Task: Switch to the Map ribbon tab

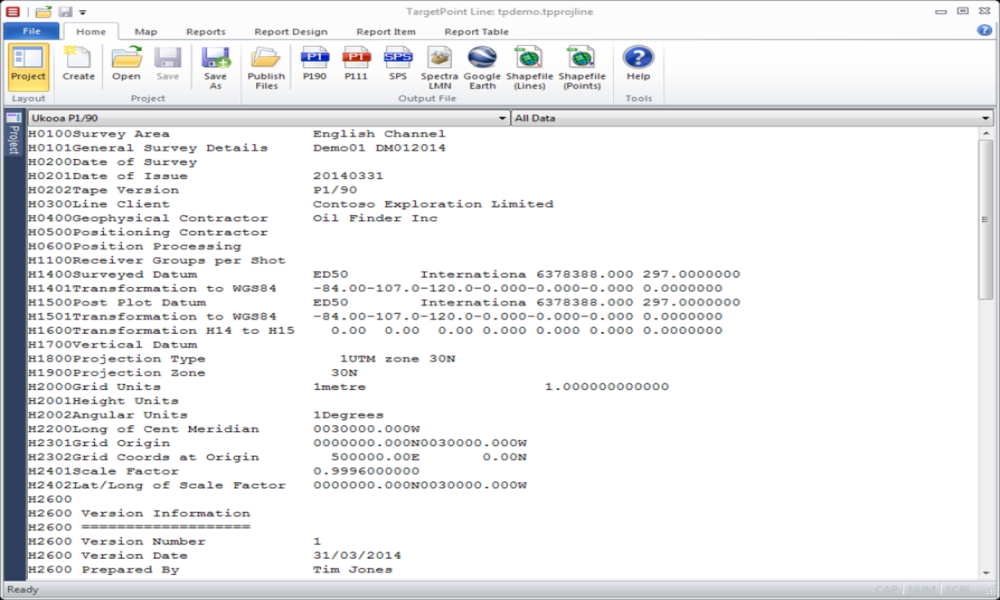Action: click(146, 32)
